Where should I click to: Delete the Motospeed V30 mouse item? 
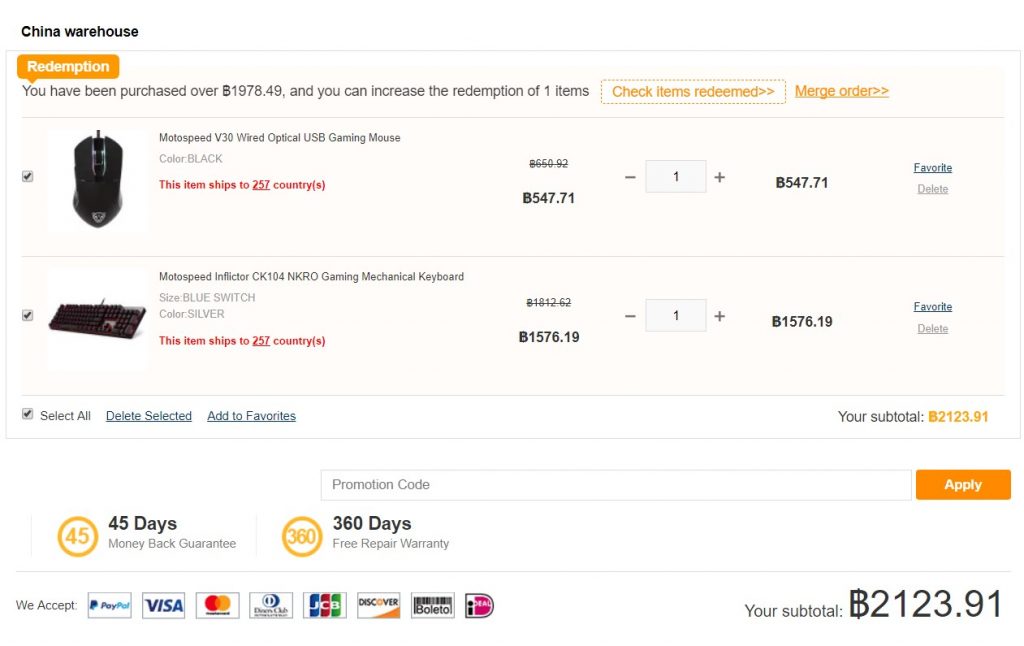pos(932,189)
